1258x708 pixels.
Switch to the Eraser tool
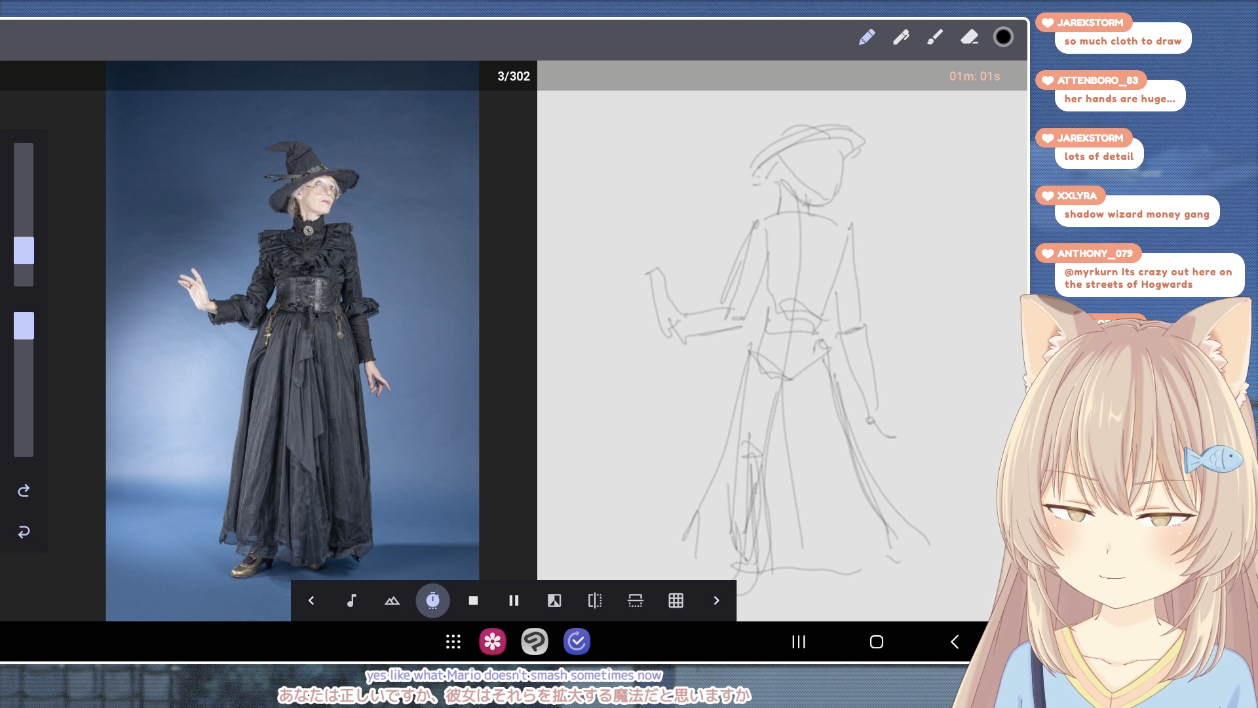(969, 37)
